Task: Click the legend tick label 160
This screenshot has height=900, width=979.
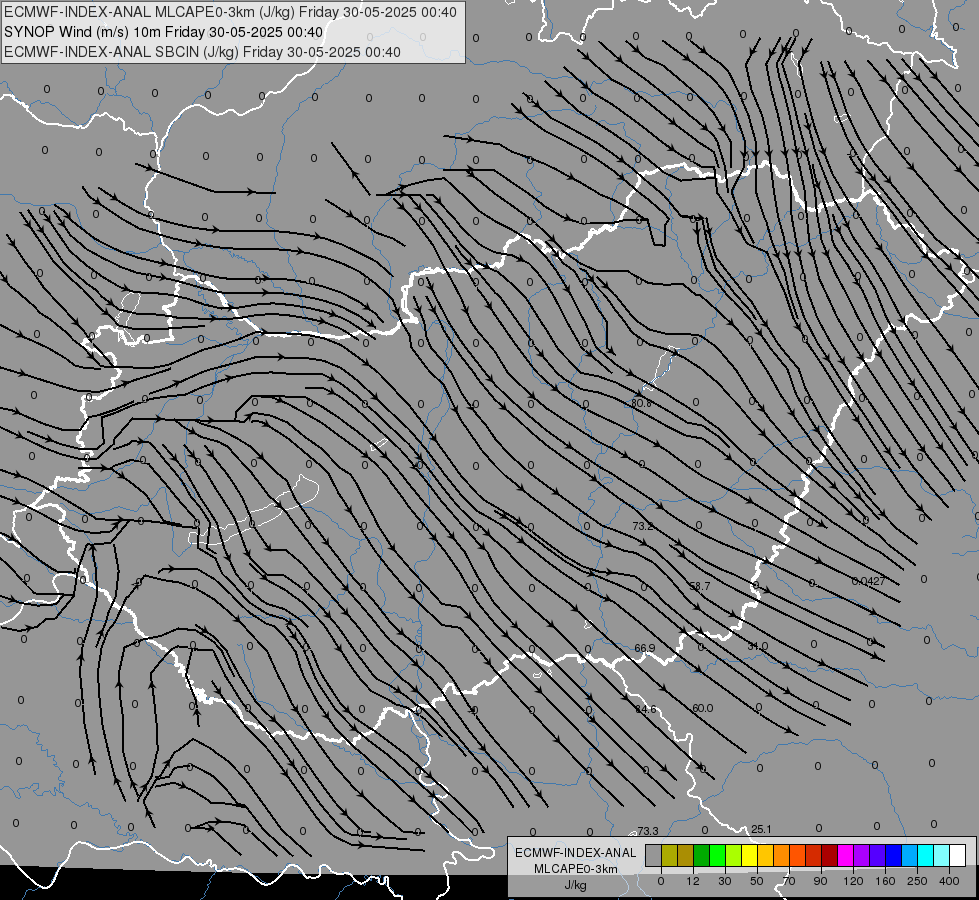Action: tap(885, 881)
